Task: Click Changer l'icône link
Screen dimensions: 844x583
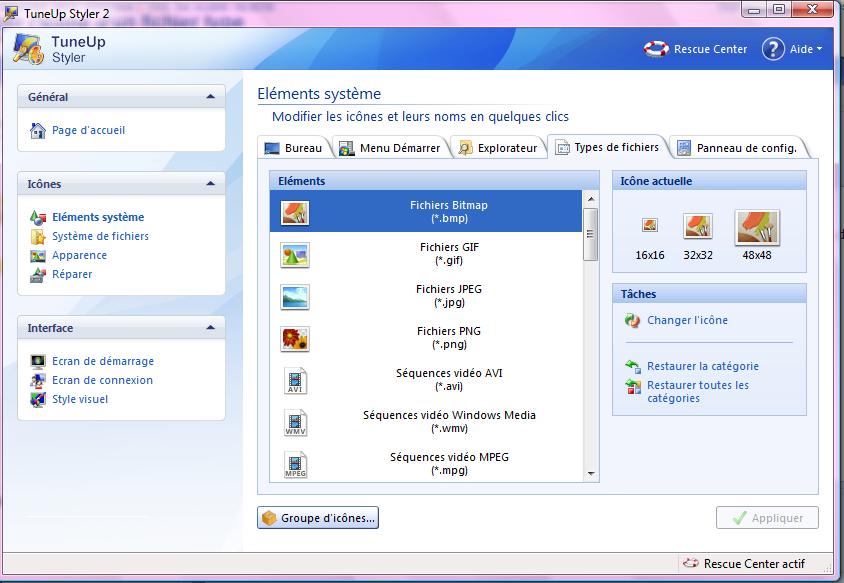Action: pos(687,320)
